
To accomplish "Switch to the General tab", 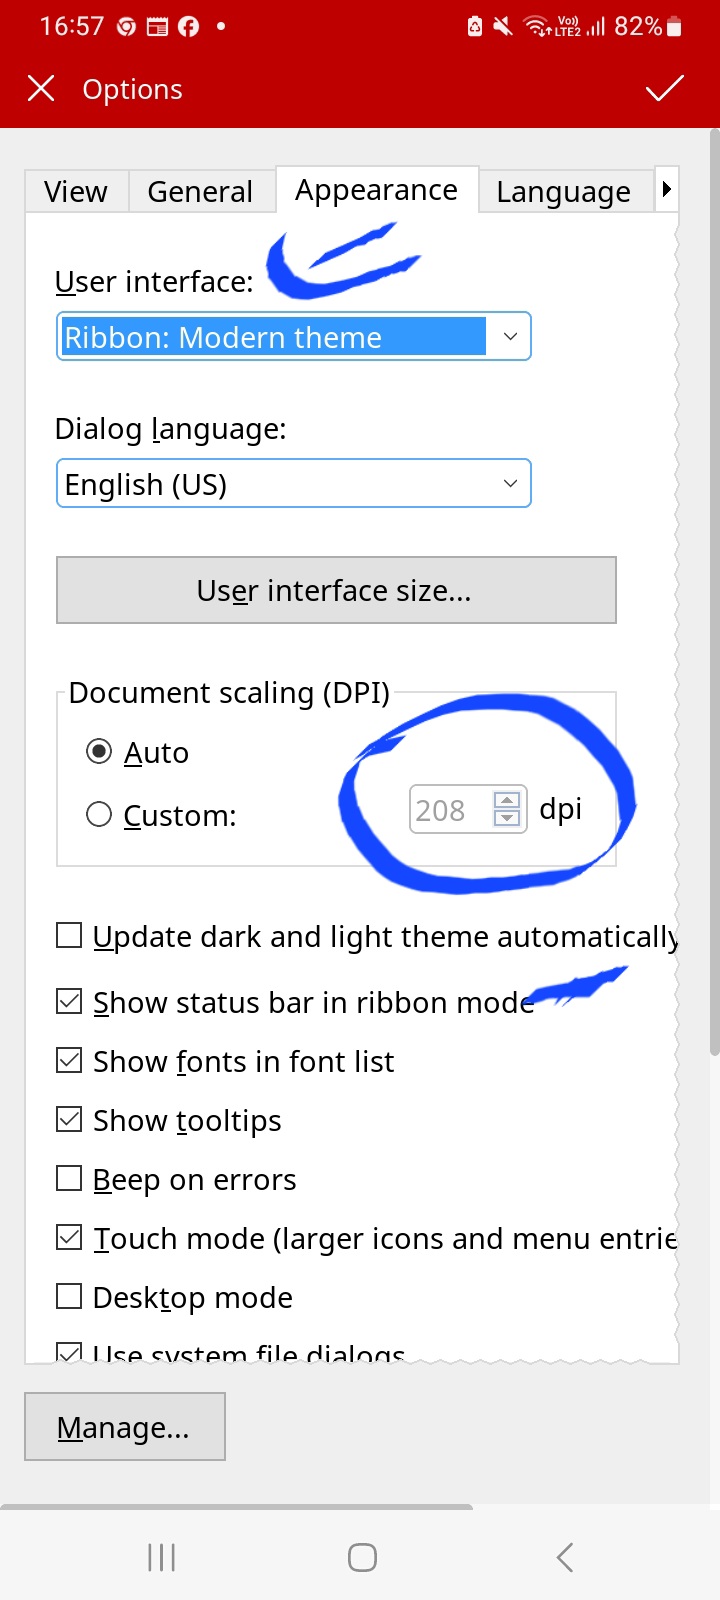I will click(x=200, y=191).
